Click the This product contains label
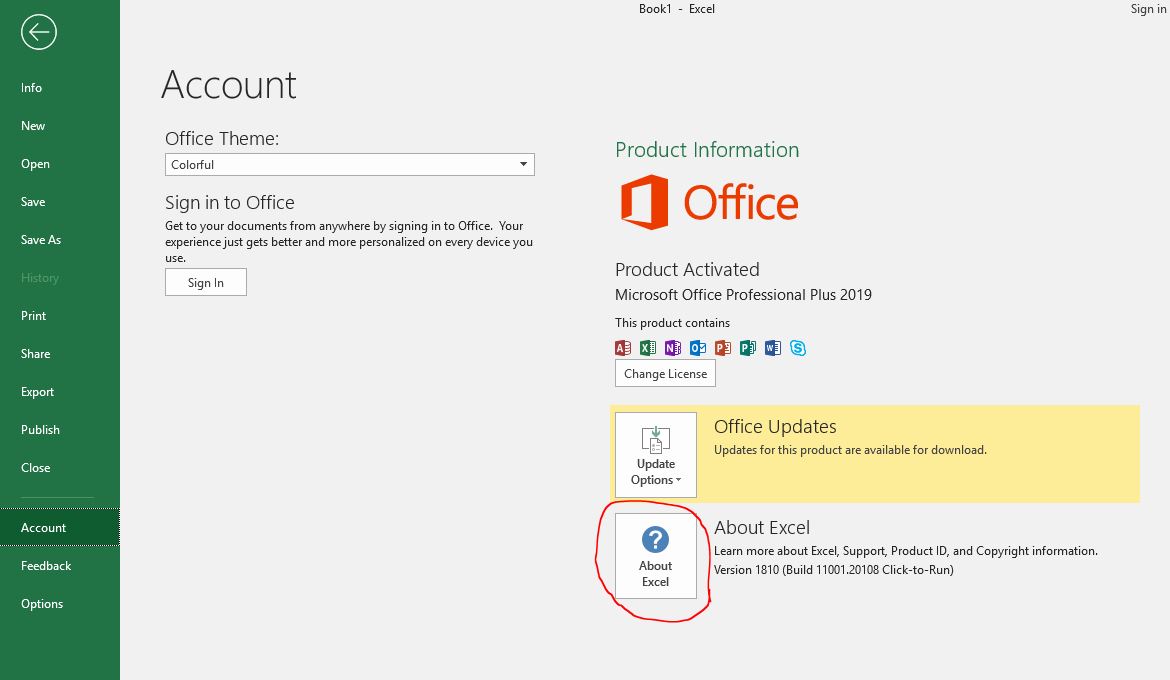Image resolution: width=1170 pixels, height=680 pixels. 672,323
